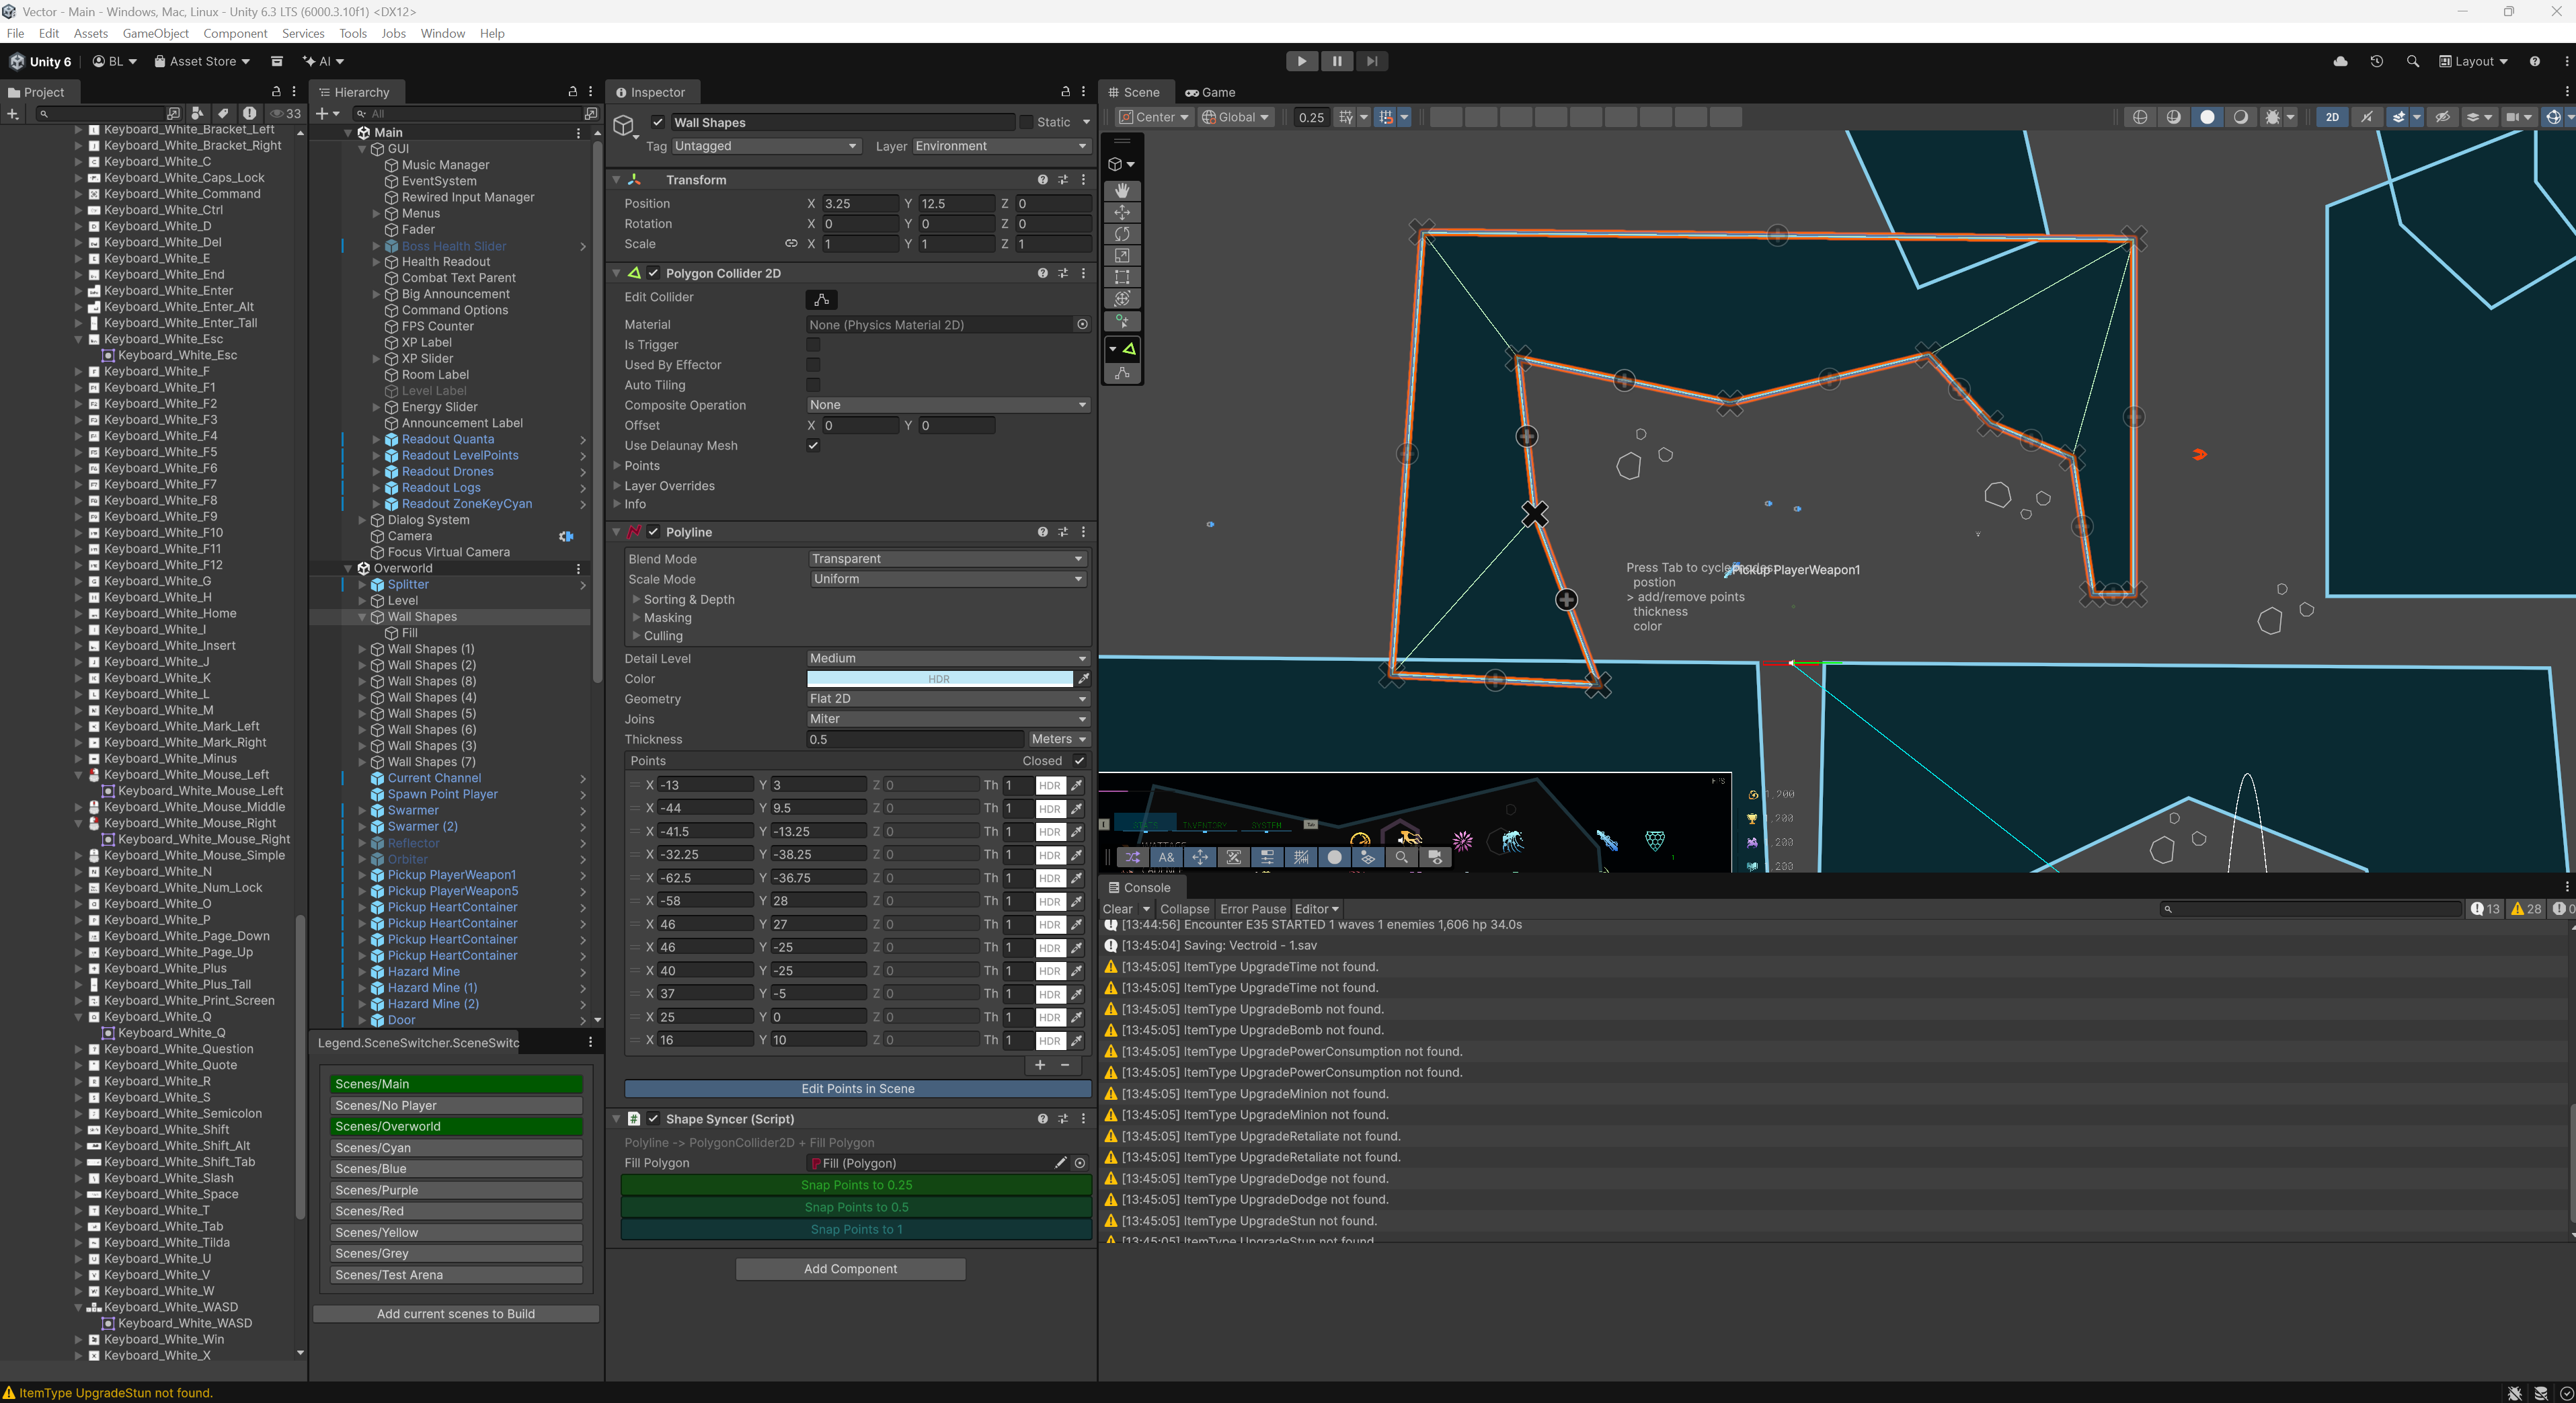This screenshot has height=1403, width=2576.
Task: Toggle the Closed points checkbox
Action: 1079,761
